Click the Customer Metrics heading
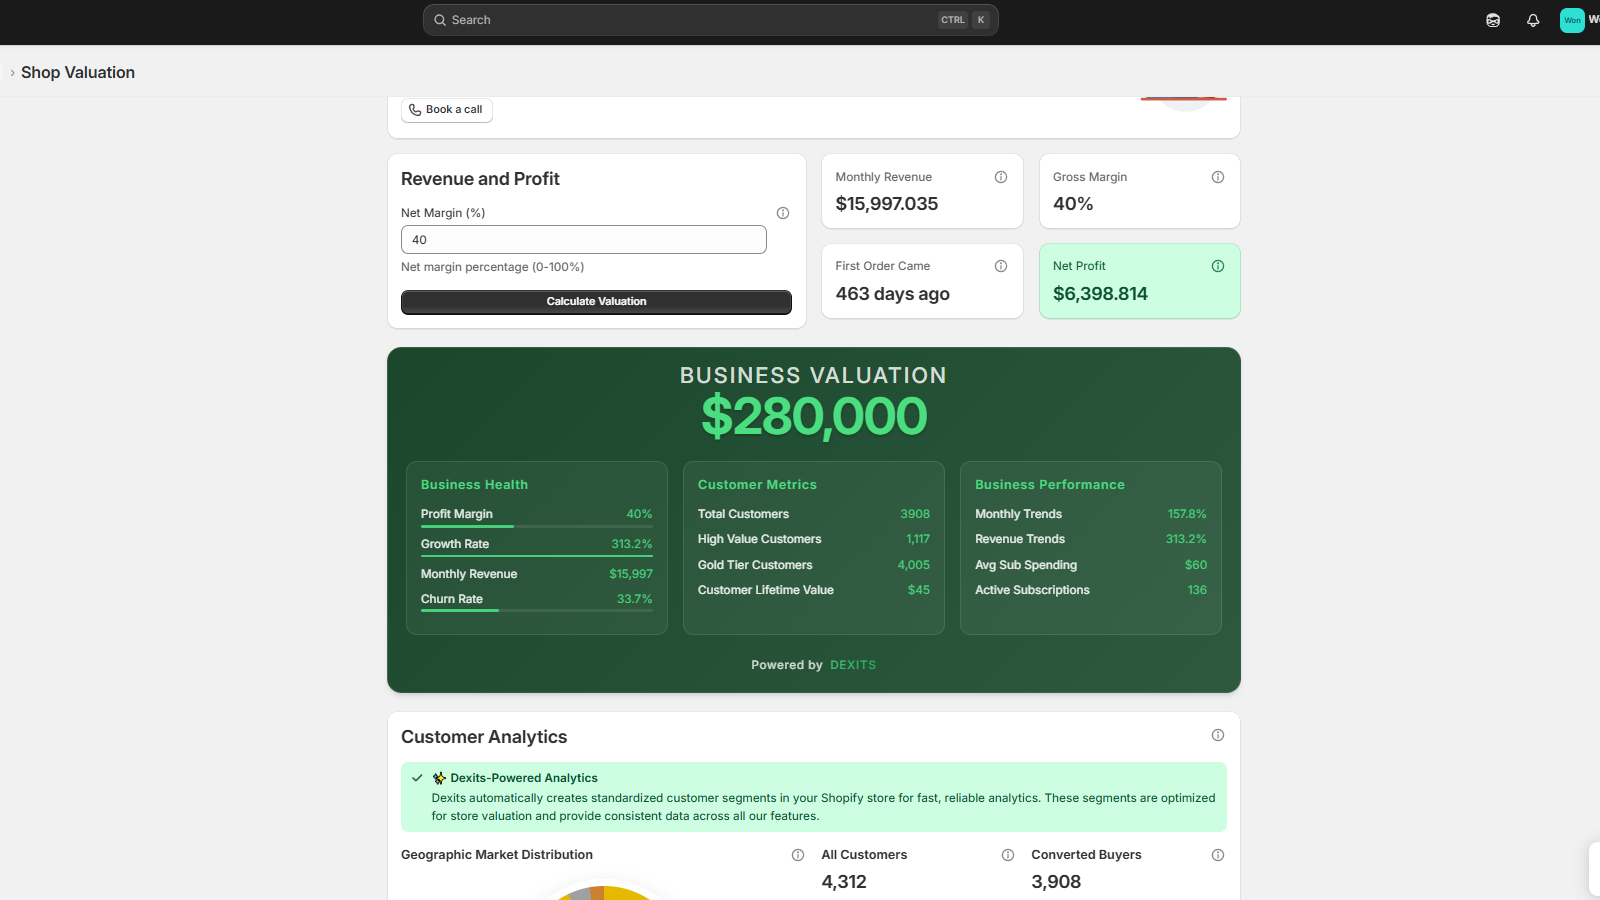Viewport: 1600px width, 900px height. coord(757,485)
